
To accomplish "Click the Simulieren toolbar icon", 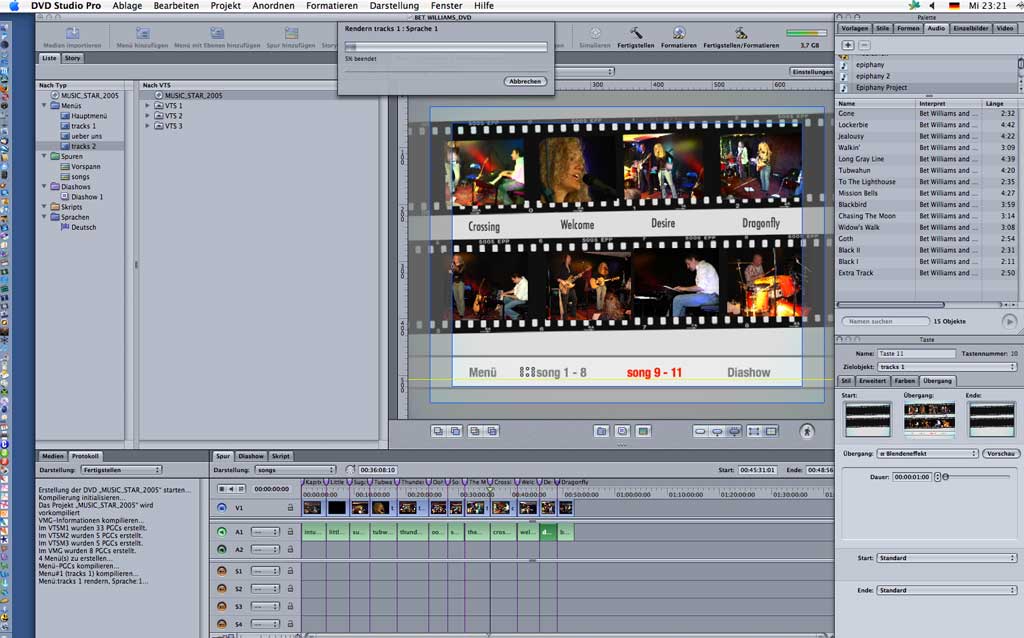I will coord(595,34).
